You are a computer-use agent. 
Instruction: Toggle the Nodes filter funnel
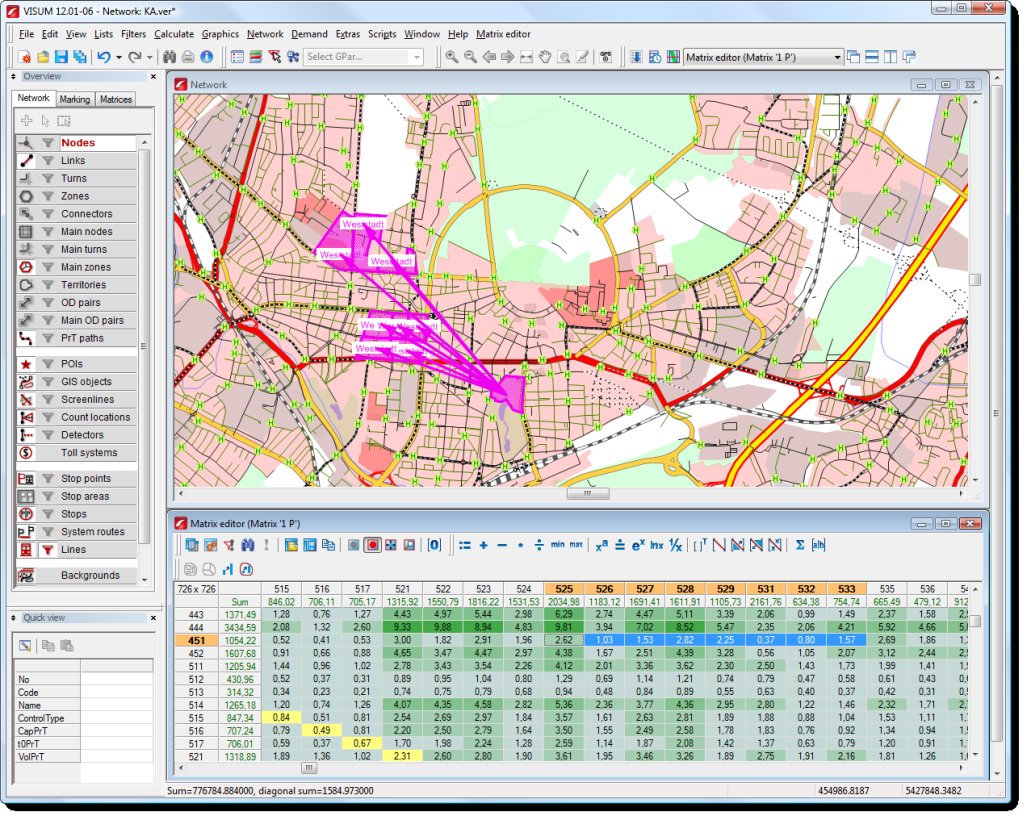pyautogui.click(x=48, y=143)
